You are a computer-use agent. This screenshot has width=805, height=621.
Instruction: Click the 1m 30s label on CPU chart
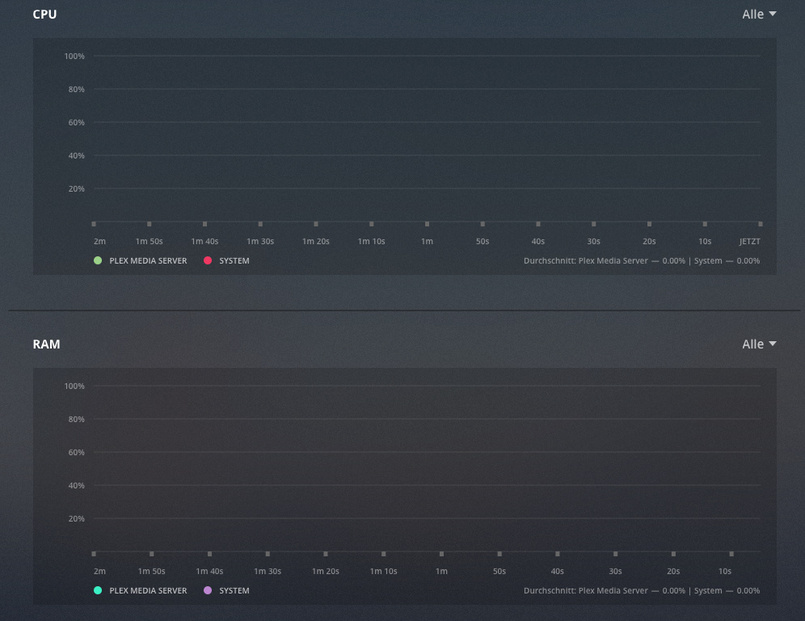pyautogui.click(x=260, y=241)
